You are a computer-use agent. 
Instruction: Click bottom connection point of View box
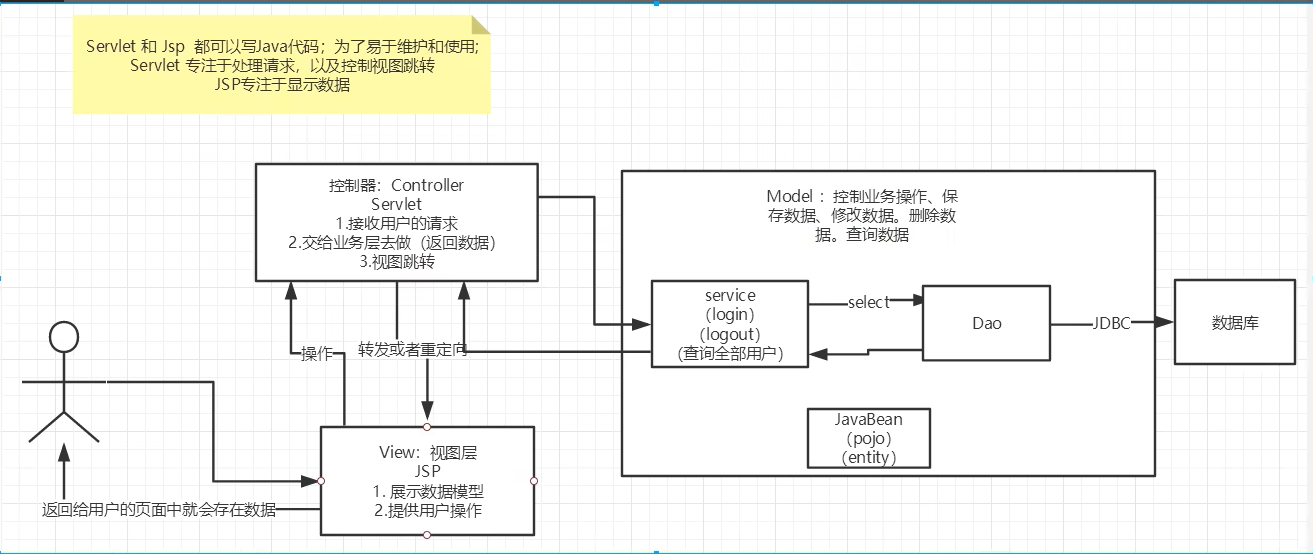coord(427,536)
